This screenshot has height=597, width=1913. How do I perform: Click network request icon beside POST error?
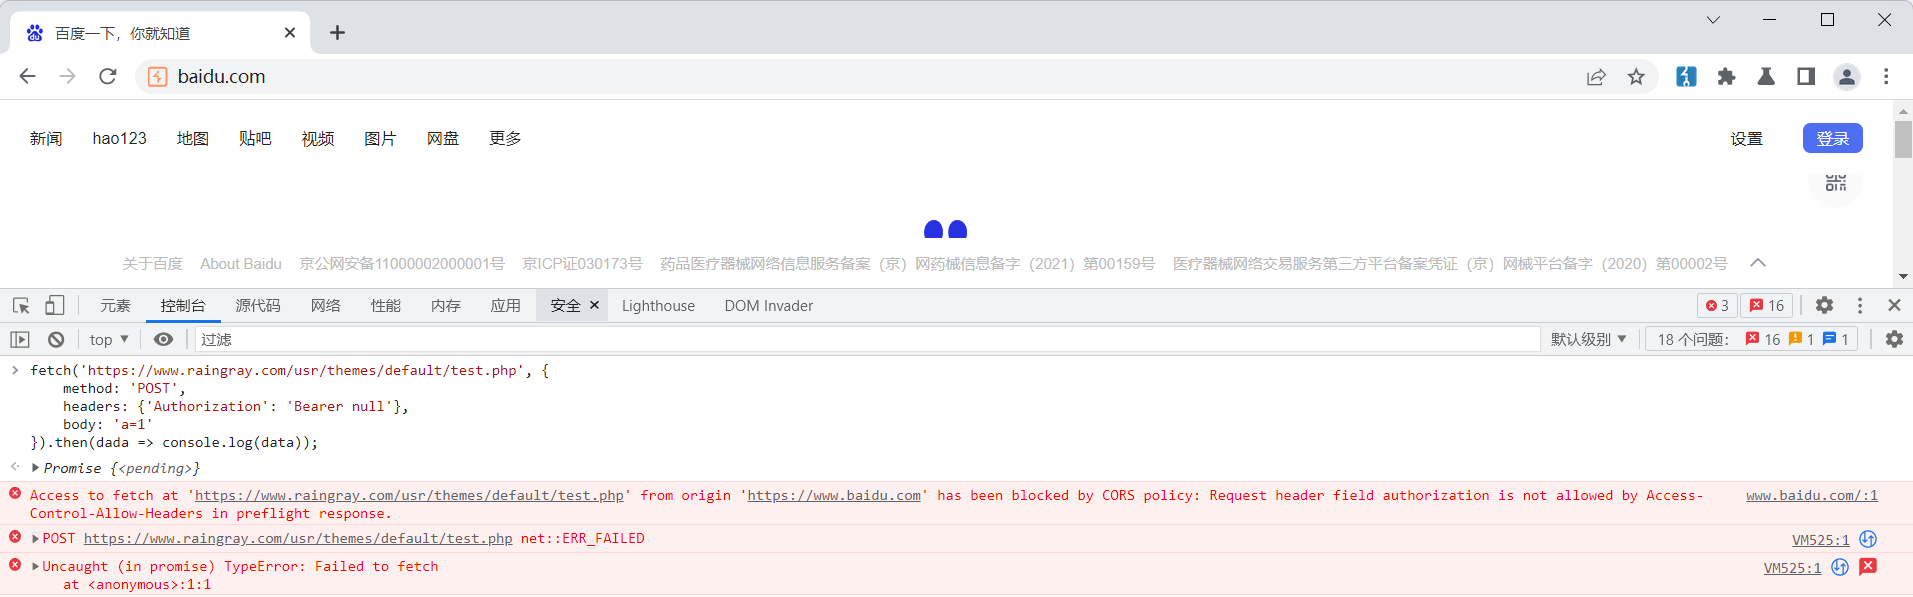(x=1868, y=539)
